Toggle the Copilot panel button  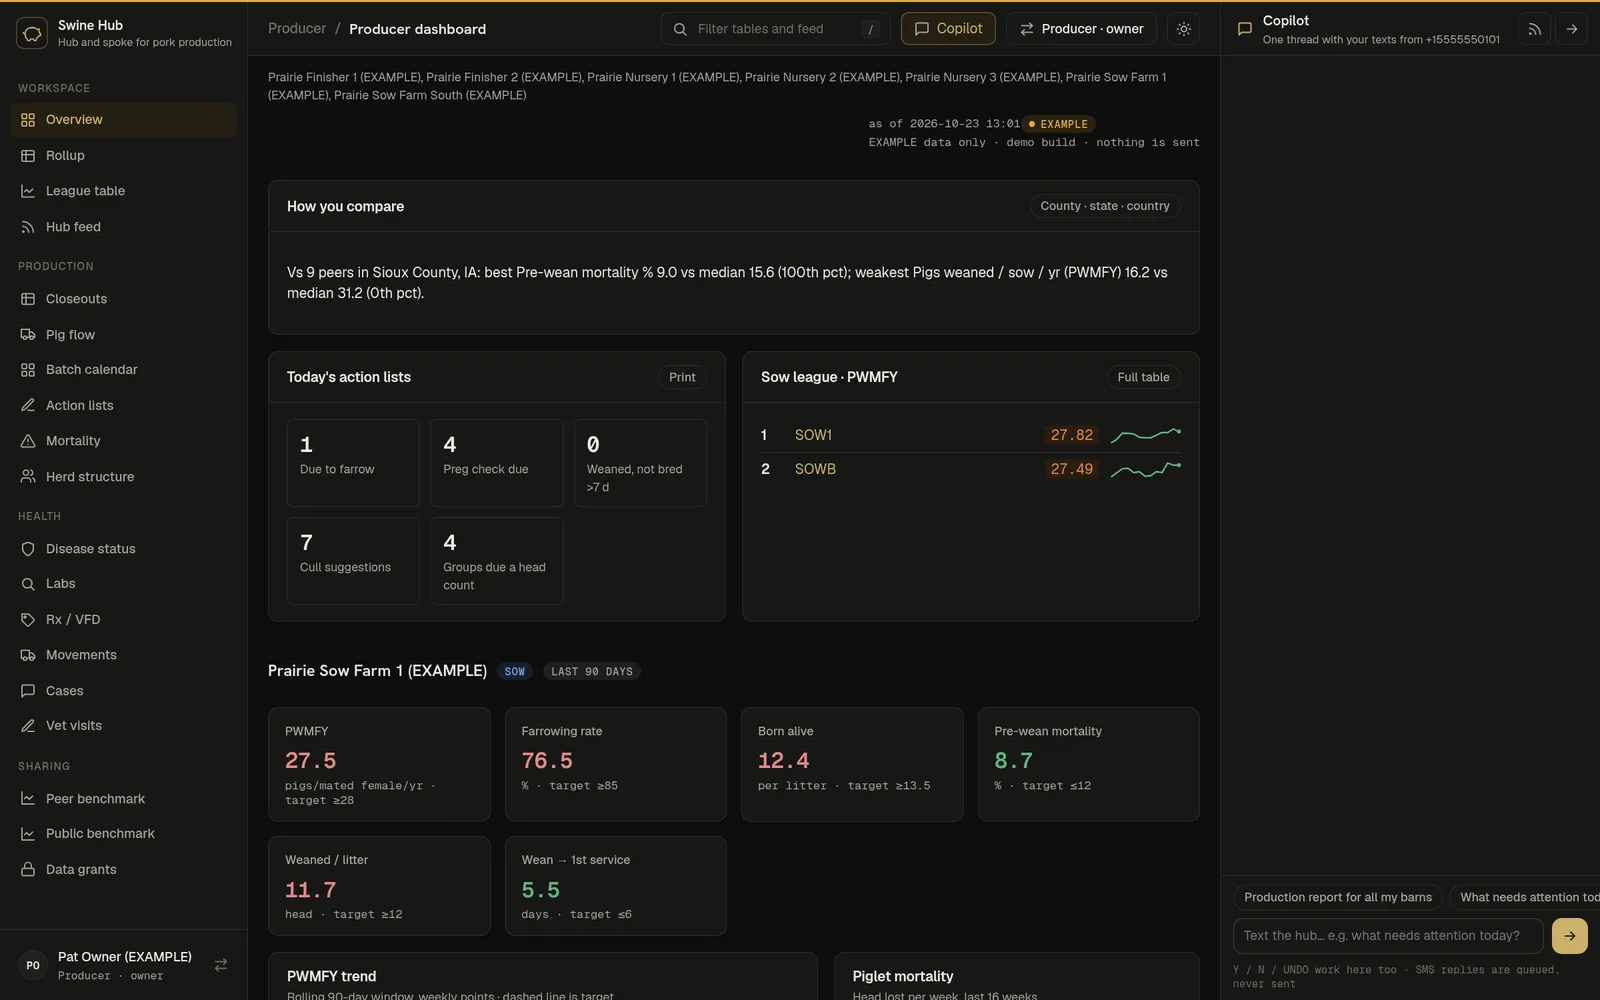pos(948,29)
